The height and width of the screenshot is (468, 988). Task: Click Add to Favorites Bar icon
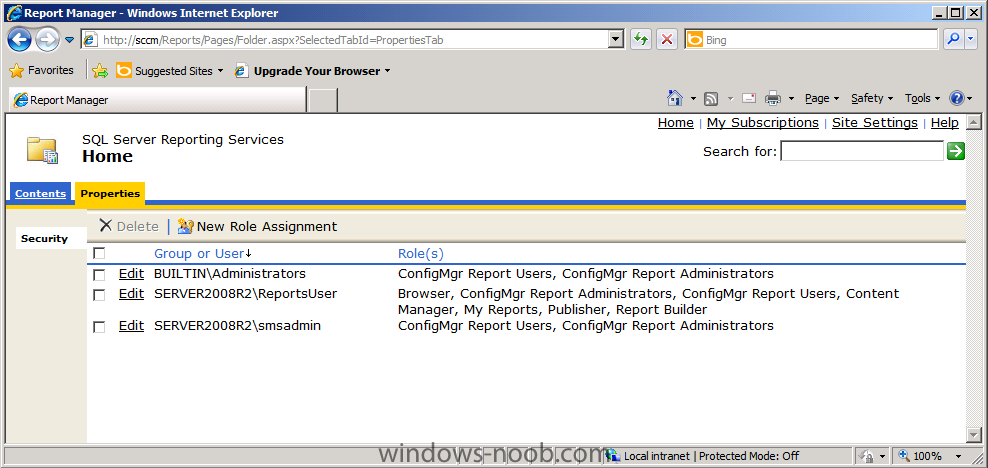(x=100, y=71)
